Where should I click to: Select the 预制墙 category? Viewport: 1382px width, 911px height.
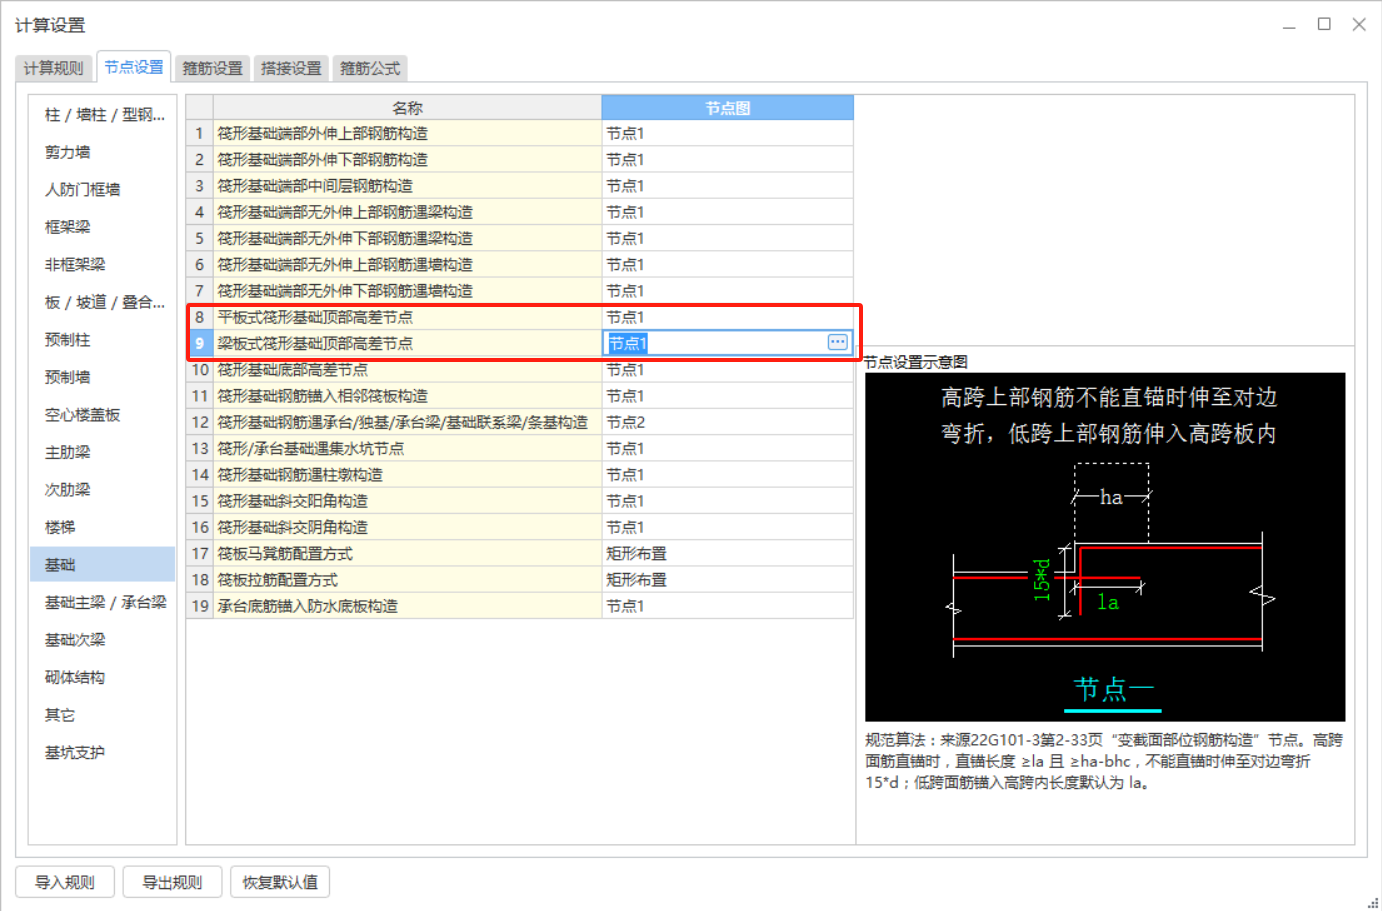pos(103,377)
